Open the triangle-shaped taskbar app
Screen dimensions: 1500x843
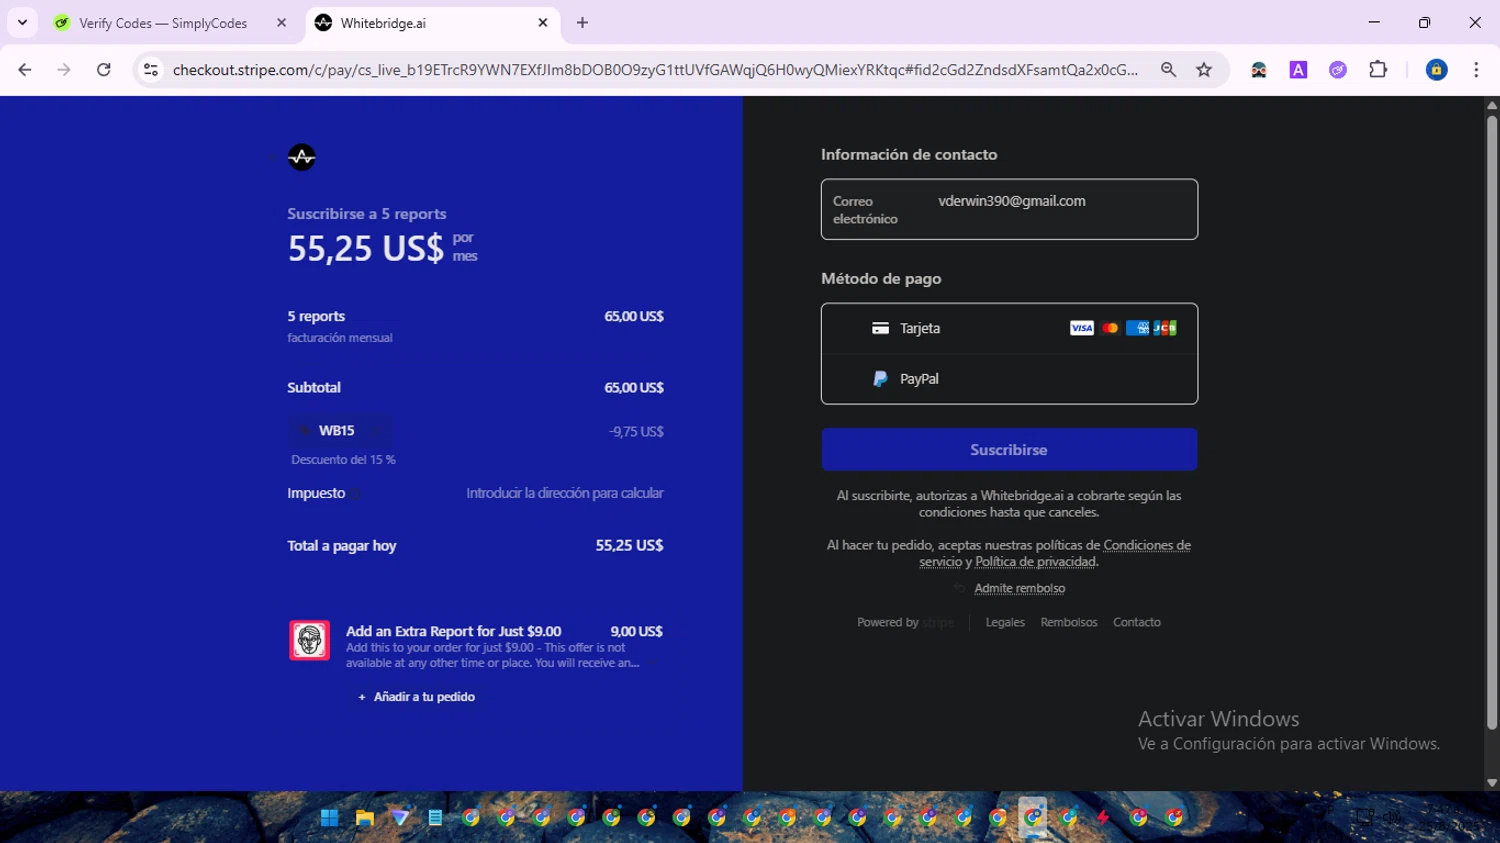400,818
